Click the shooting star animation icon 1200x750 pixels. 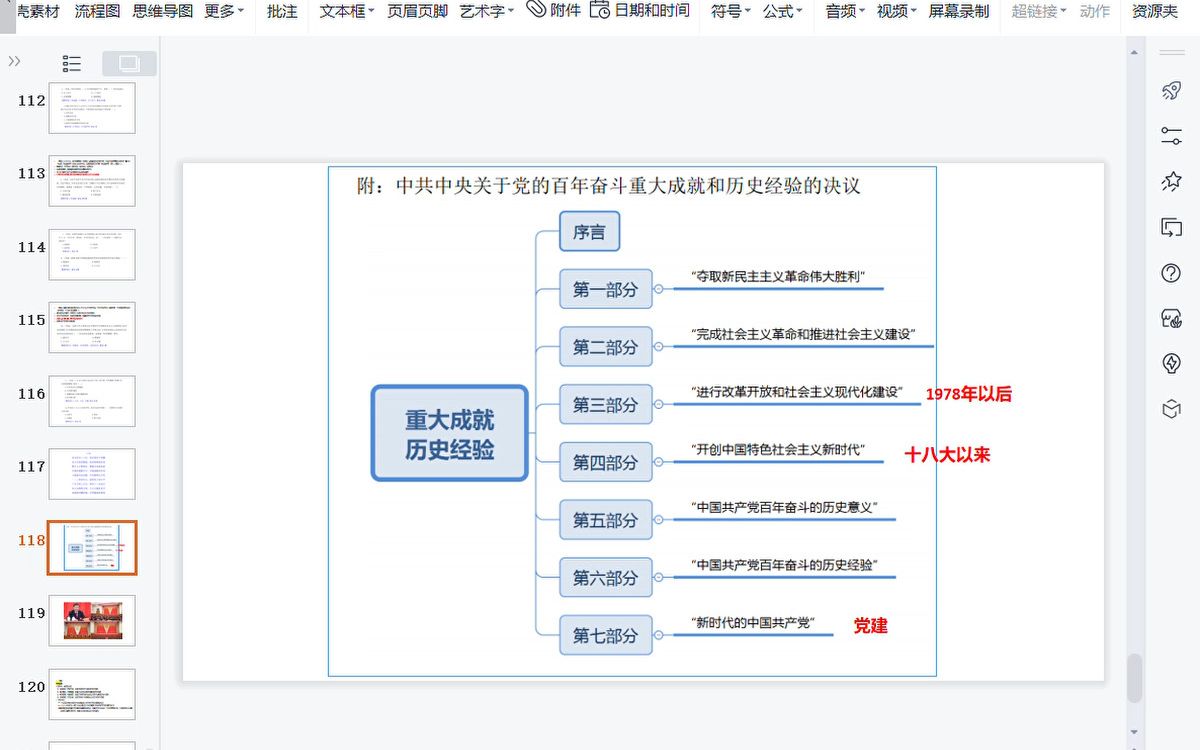click(1171, 181)
